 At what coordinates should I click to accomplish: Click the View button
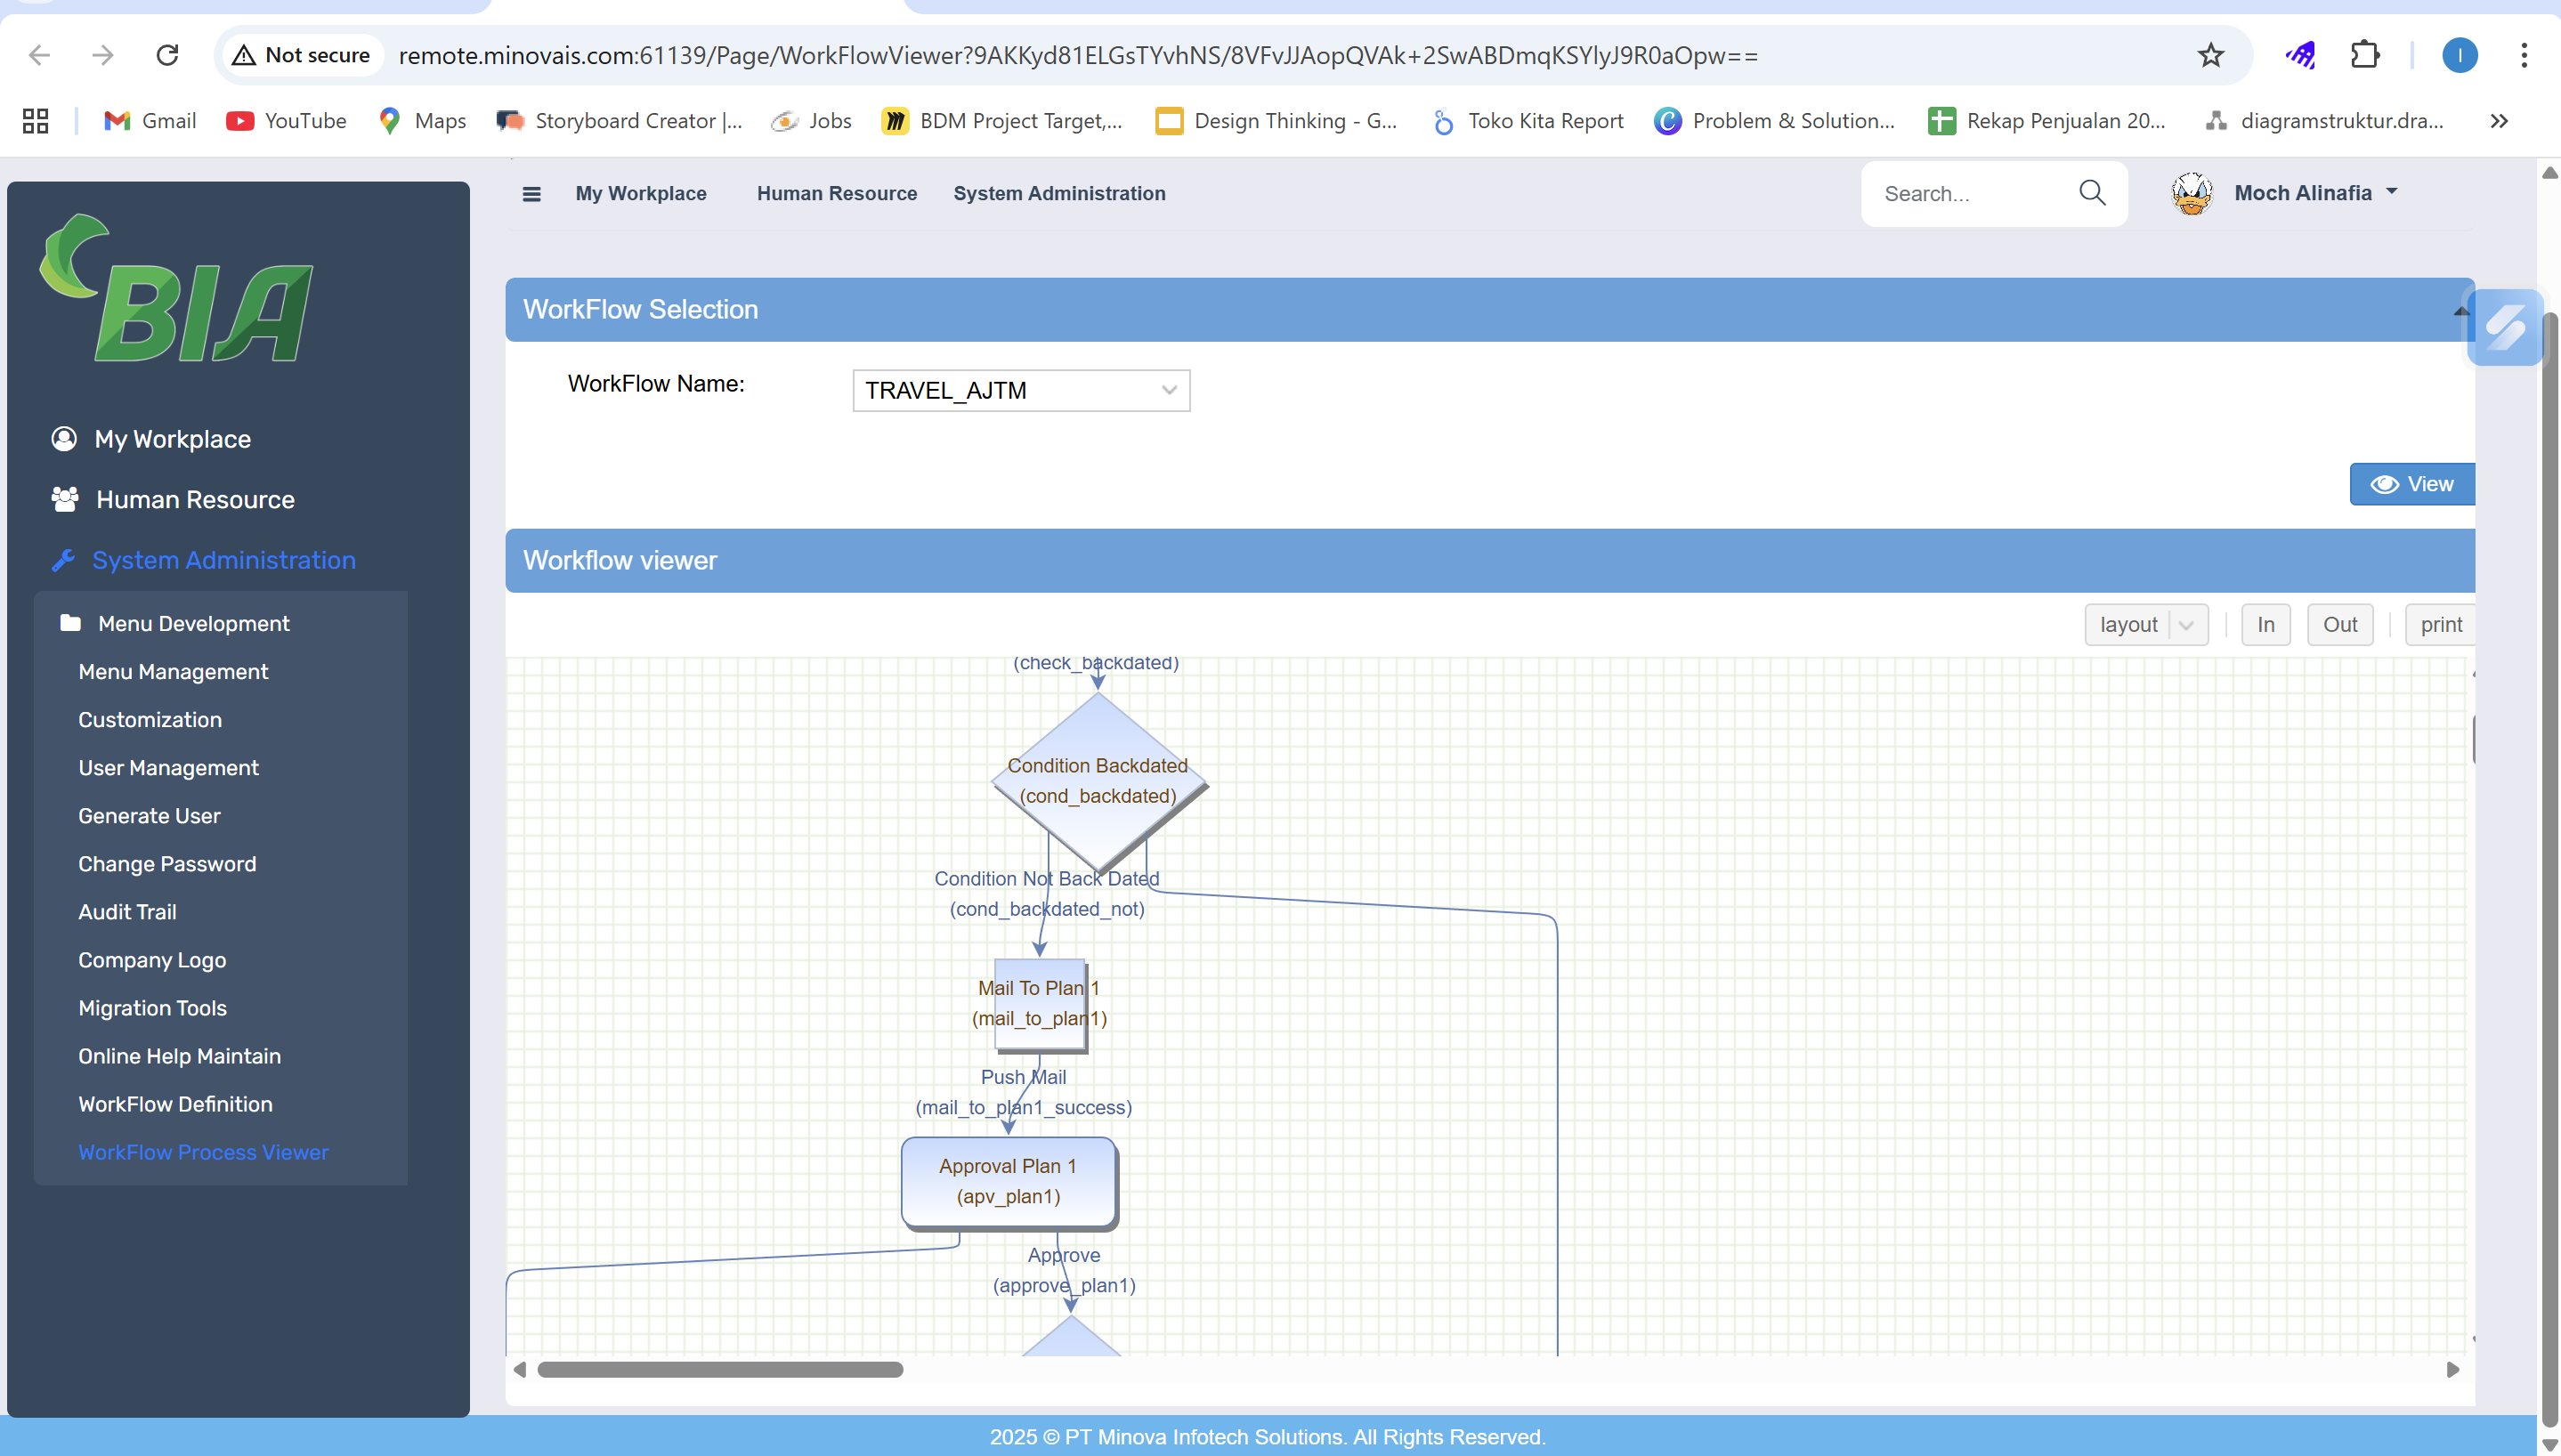2411,484
